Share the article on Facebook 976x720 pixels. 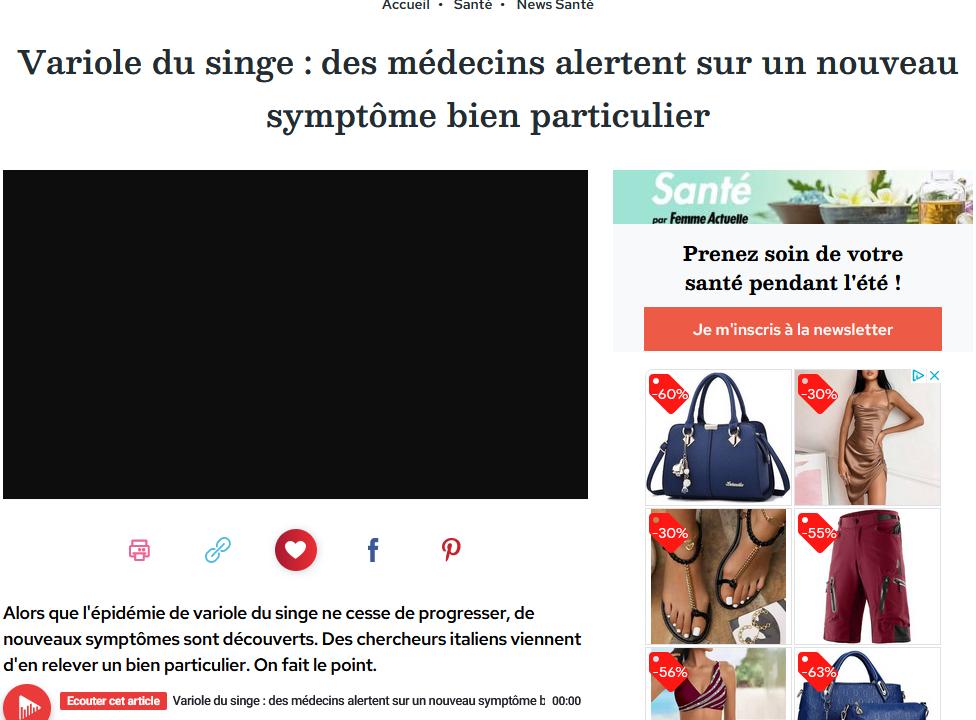[x=373, y=550]
